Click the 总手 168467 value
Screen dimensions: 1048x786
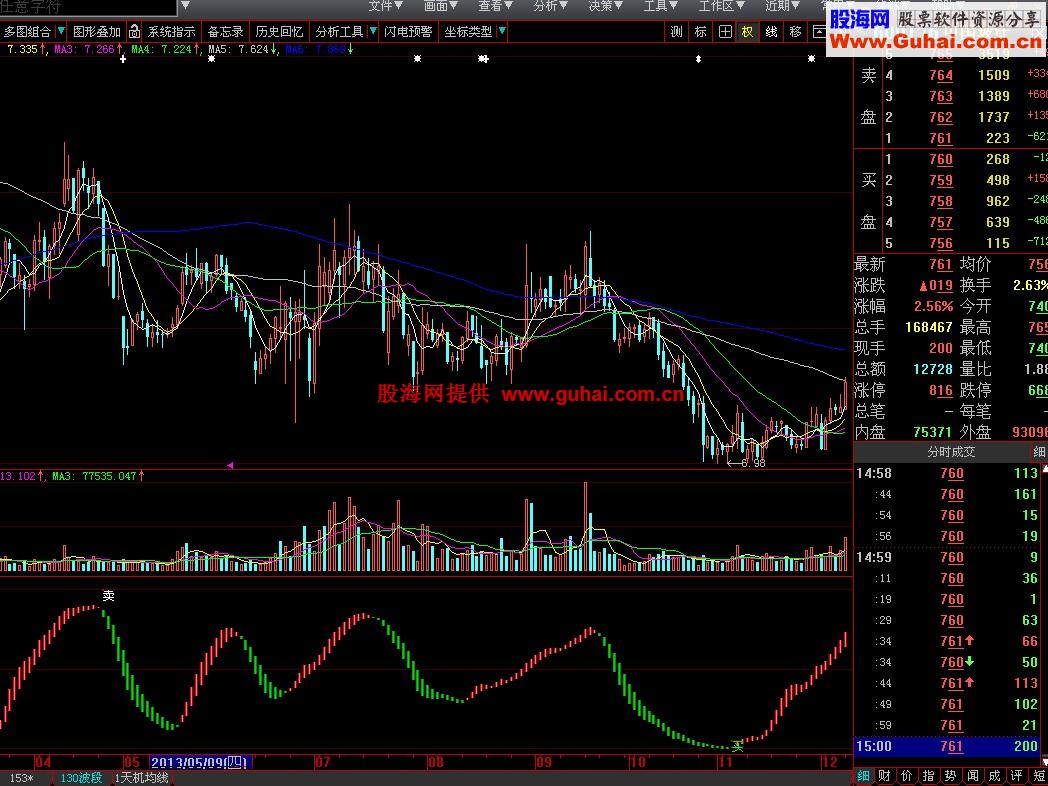pos(929,328)
